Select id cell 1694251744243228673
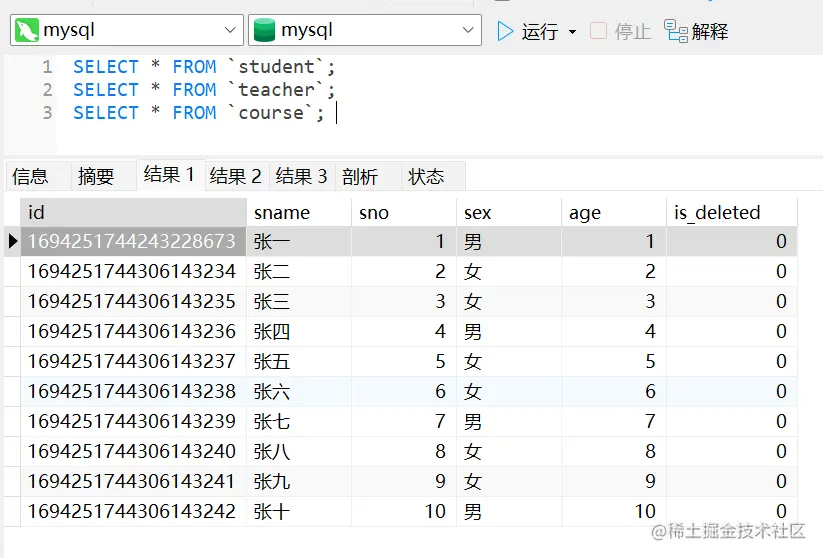The image size is (823, 558). click(133, 241)
